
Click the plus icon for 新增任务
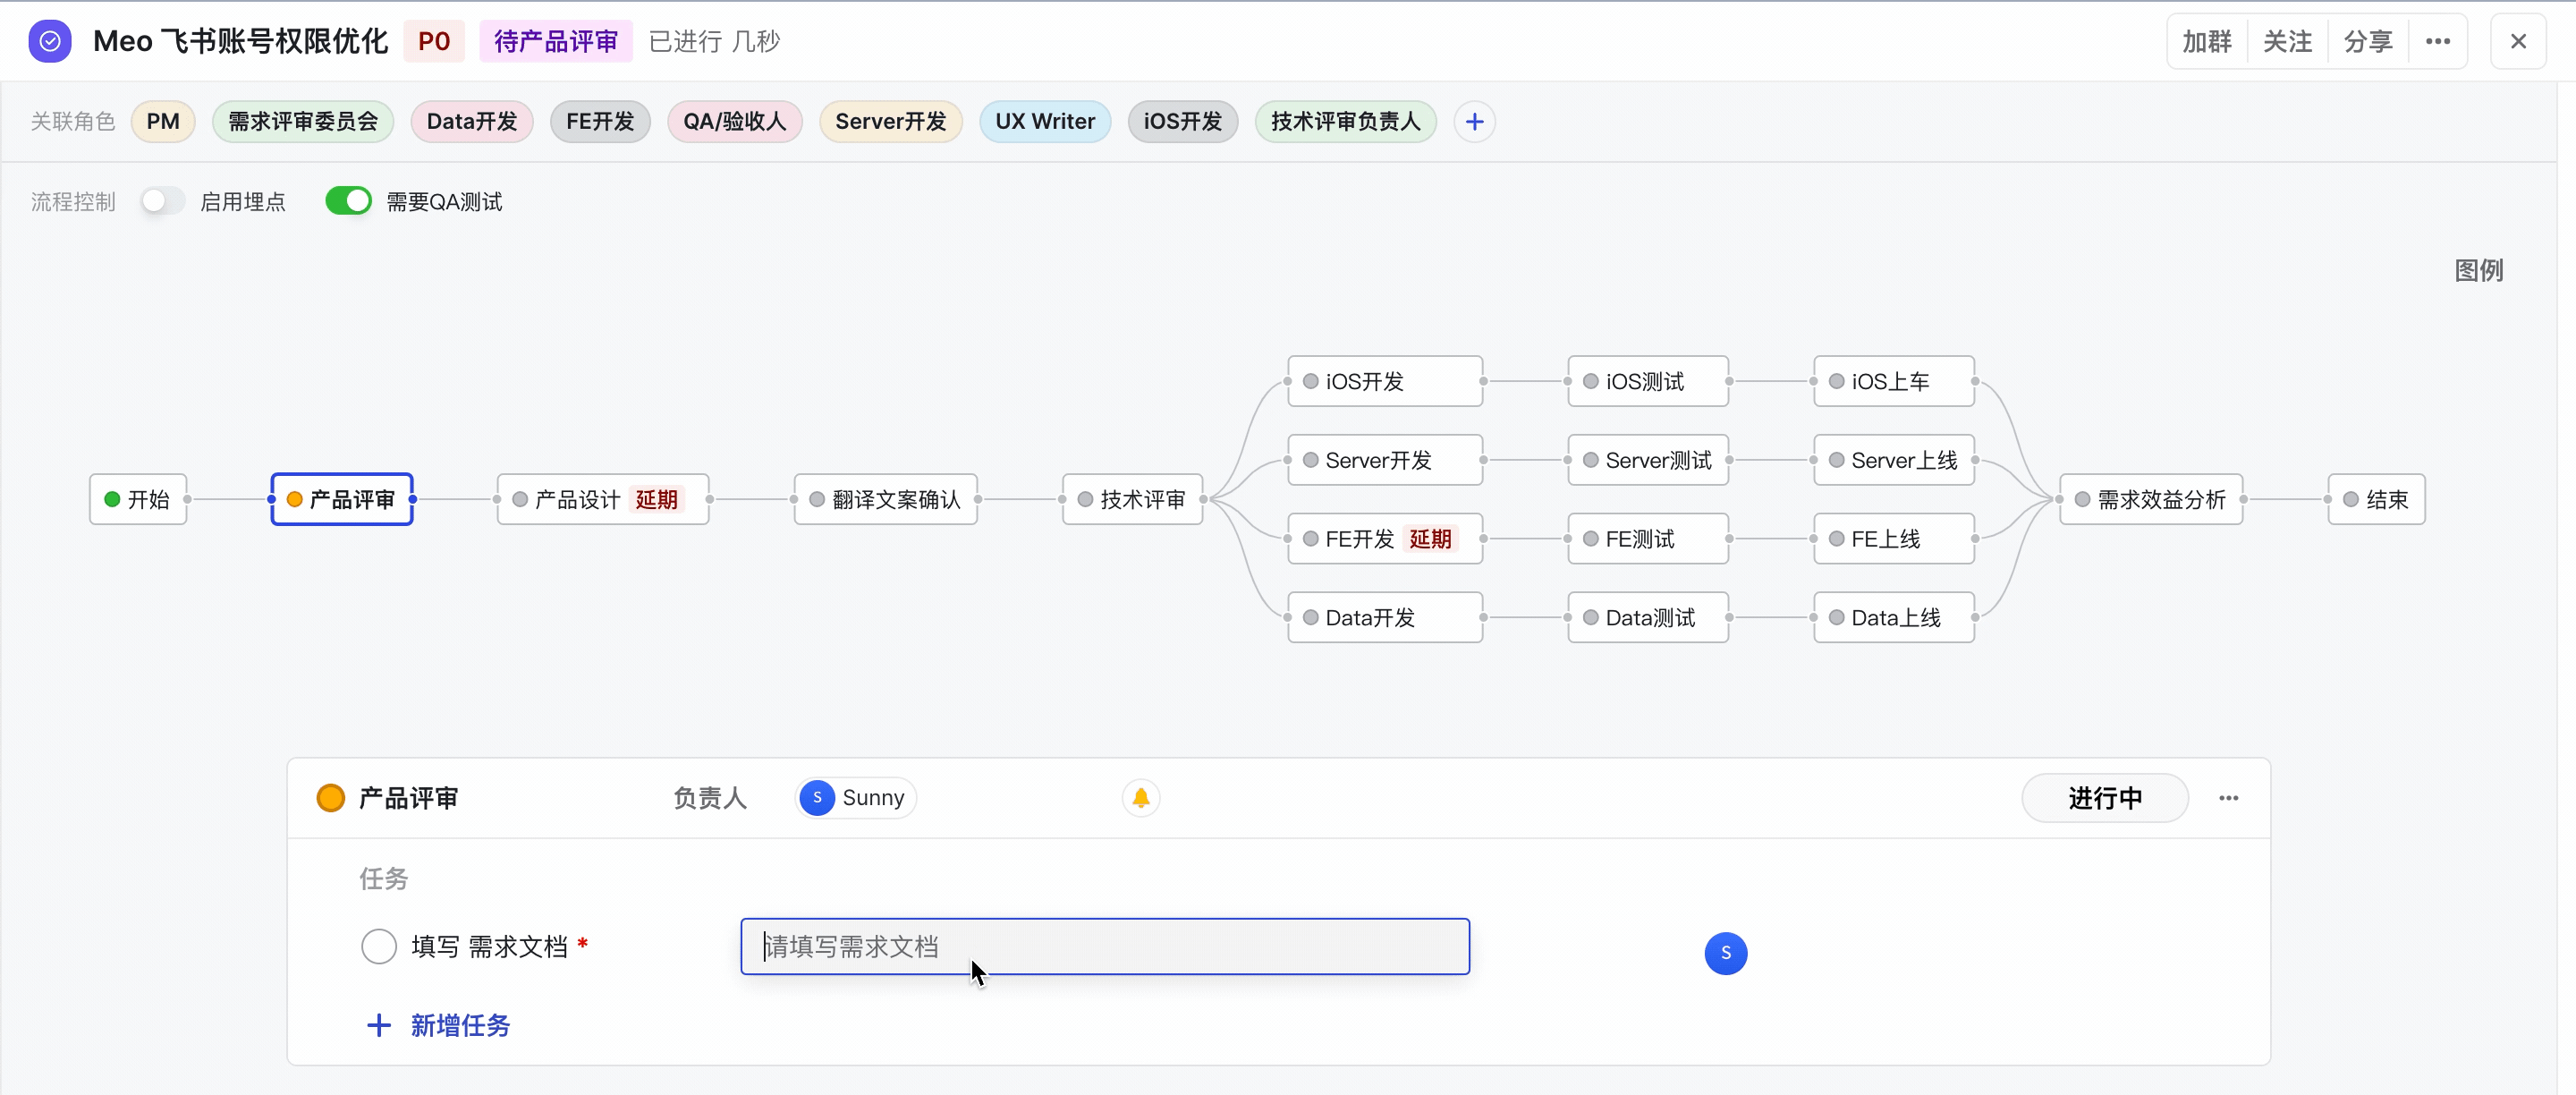[x=378, y=1025]
